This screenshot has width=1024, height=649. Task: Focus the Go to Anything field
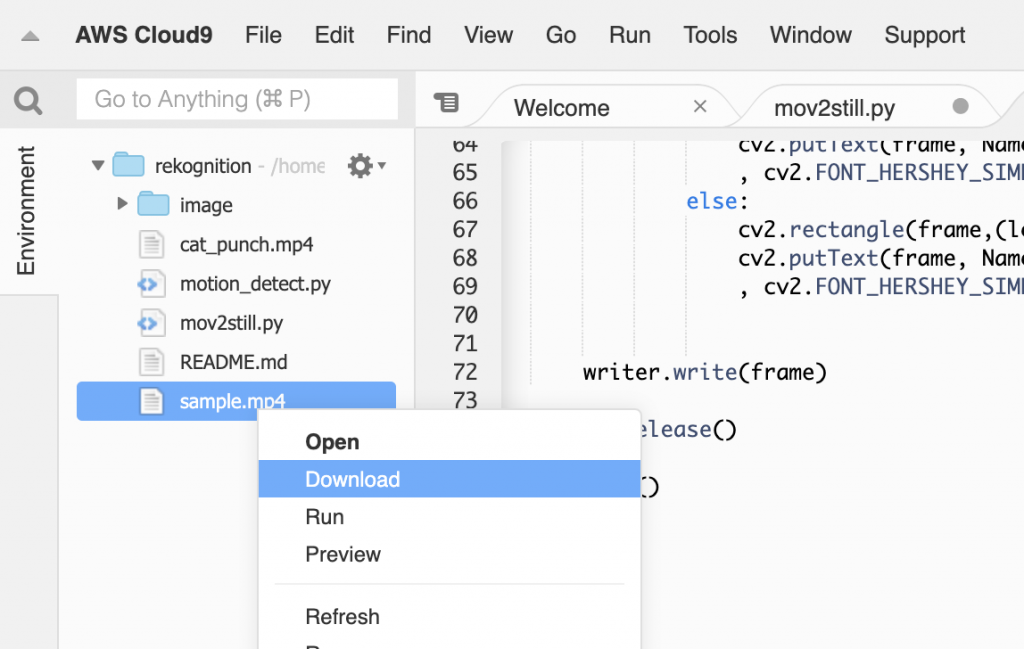237,99
